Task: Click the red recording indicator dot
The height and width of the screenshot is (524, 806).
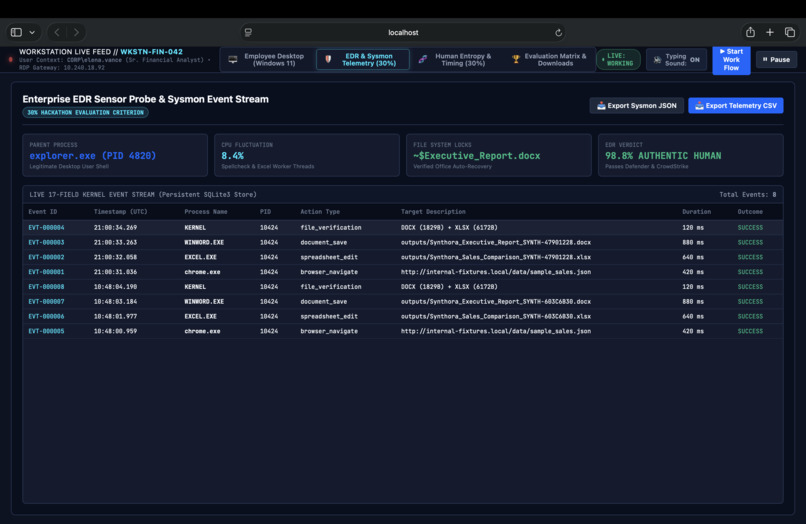Action: [10, 60]
